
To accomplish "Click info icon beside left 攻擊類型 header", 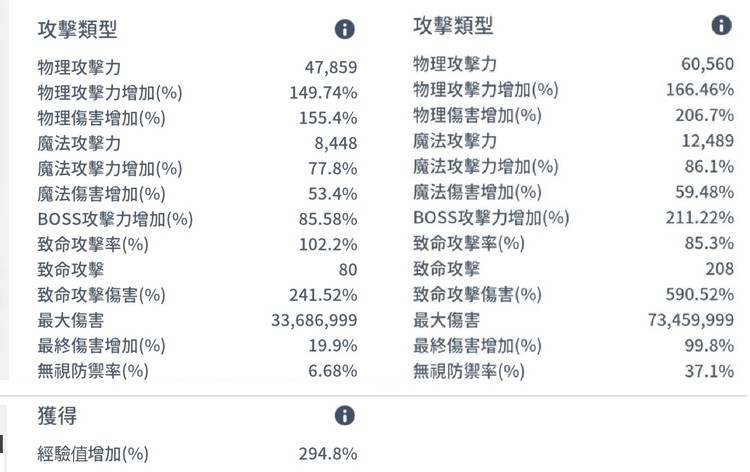I will 344,29.
